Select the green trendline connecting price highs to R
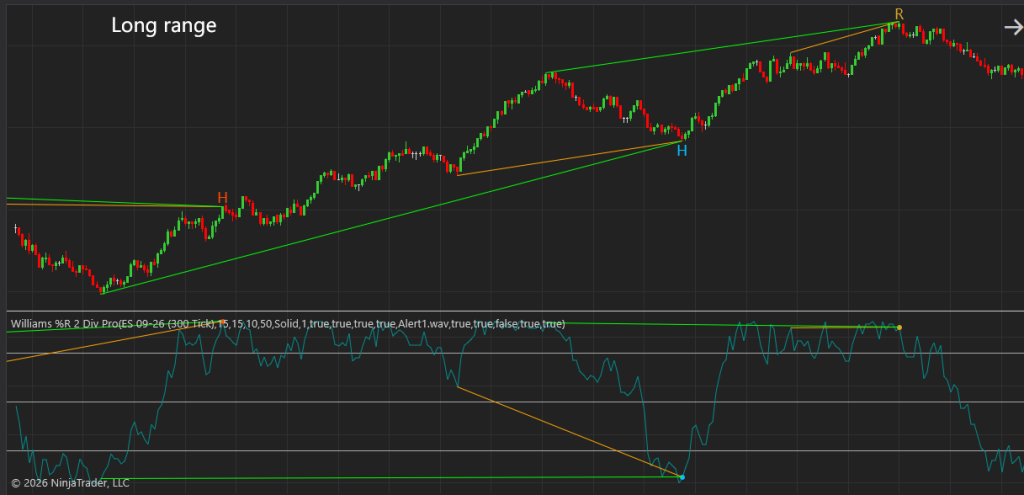1024x495 pixels. click(x=722, y=47)
